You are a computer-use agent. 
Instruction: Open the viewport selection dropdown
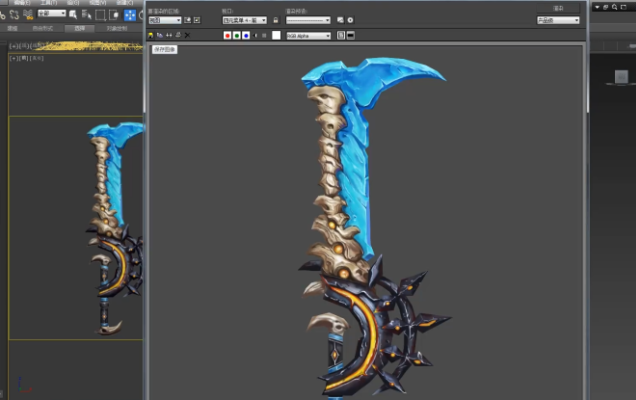(244, 20)
